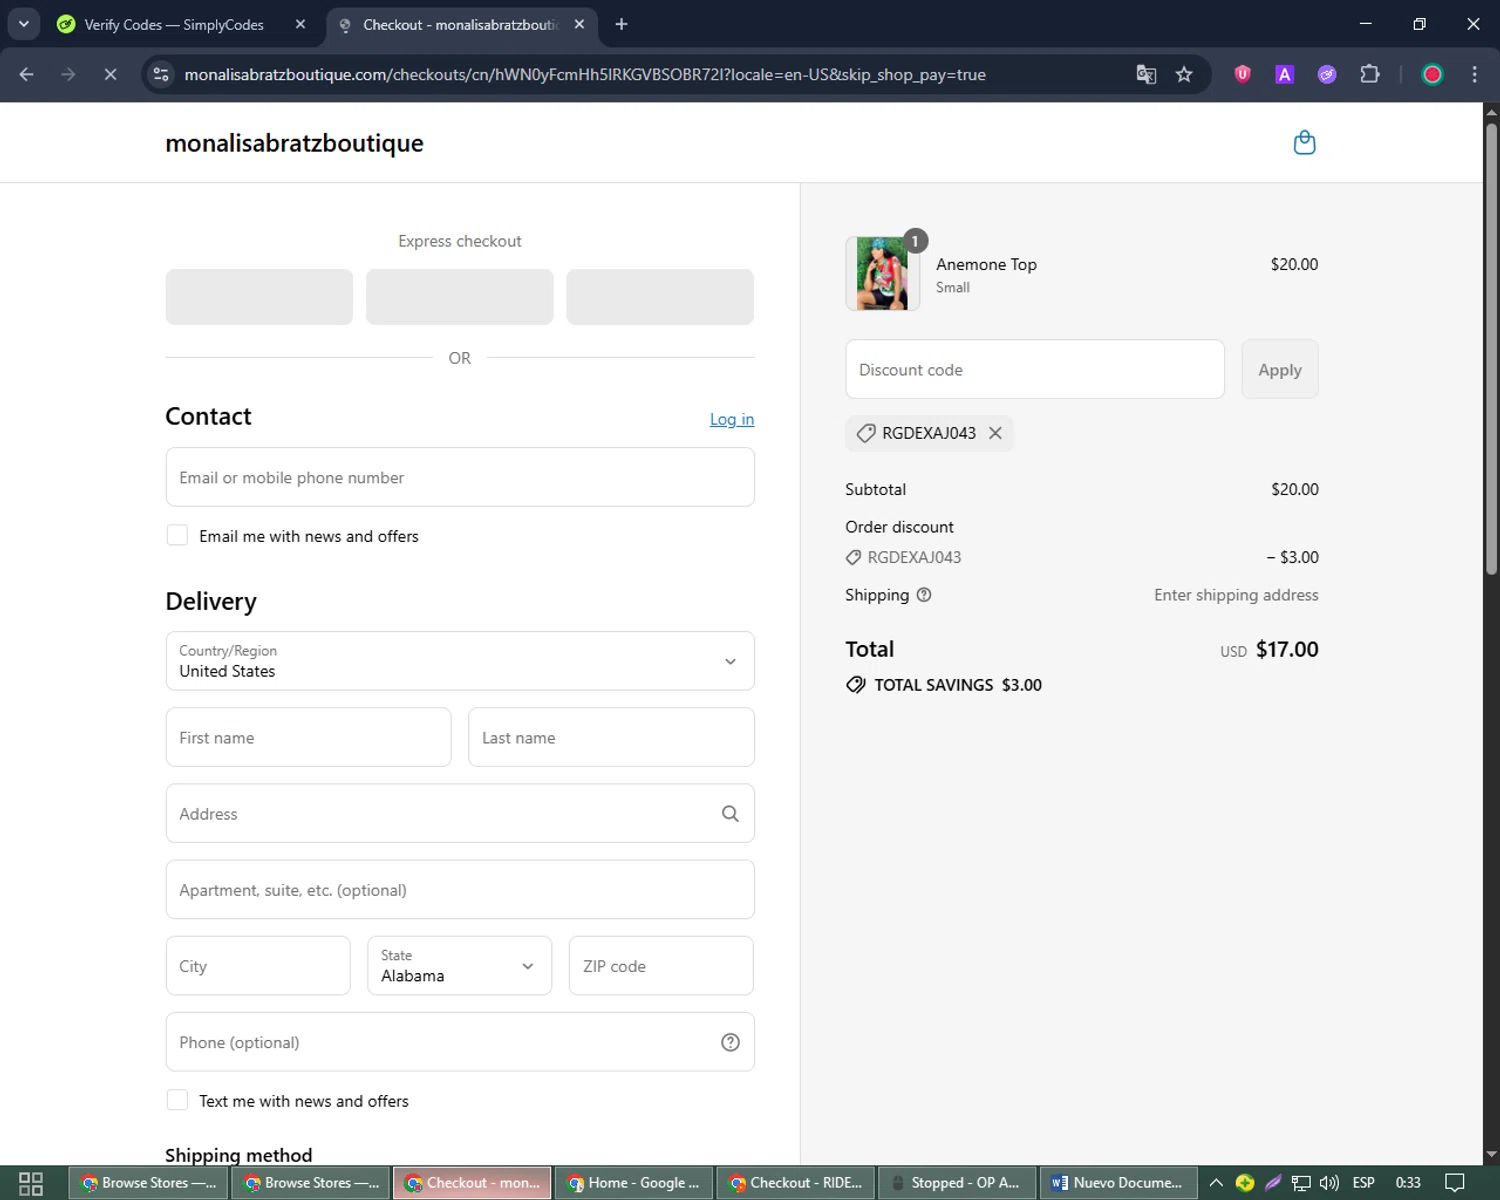This screenshot has width=1500, height=1200.
Task: Open the Country/Region dropdown
Action: 460,661
